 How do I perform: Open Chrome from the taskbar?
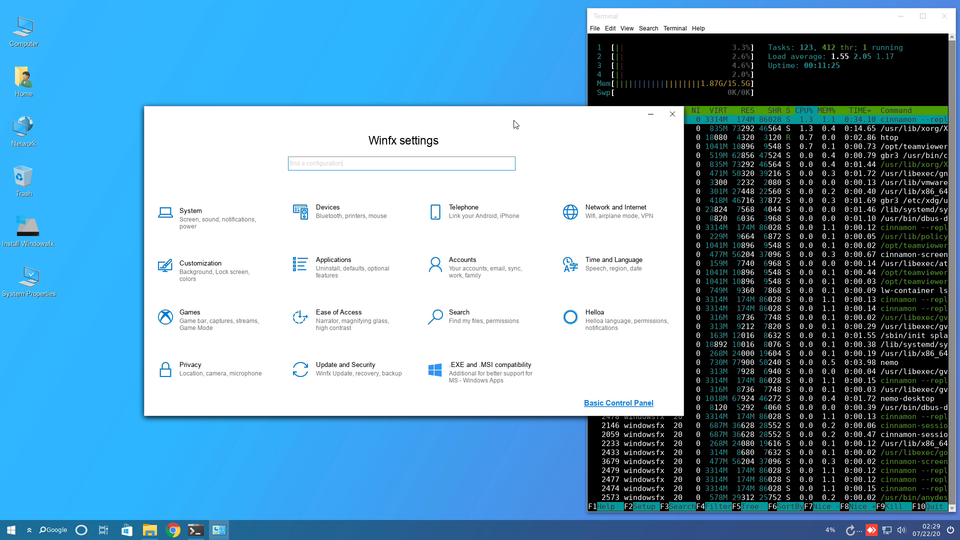pos(173,530)
